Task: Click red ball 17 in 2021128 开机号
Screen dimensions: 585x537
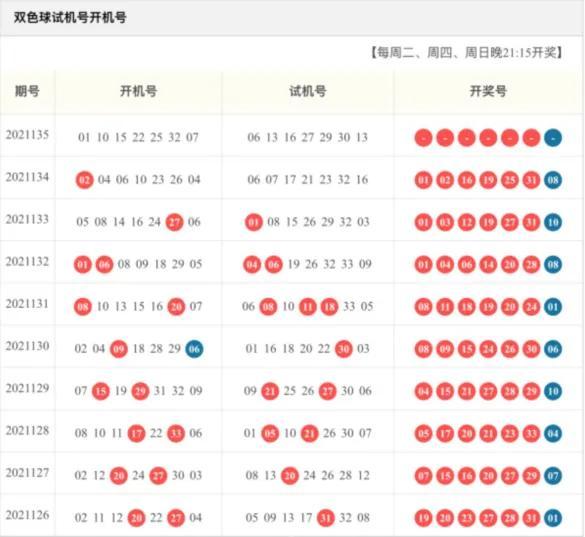Action: pos(137,434)
